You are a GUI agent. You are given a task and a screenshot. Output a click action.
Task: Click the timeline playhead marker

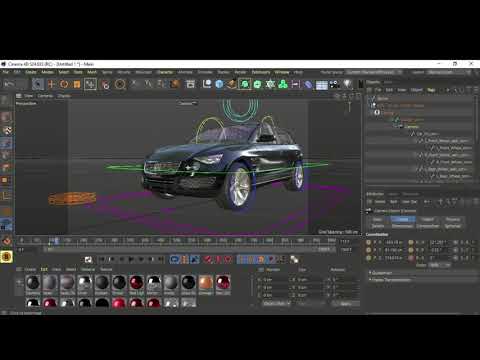coord(56,240)
